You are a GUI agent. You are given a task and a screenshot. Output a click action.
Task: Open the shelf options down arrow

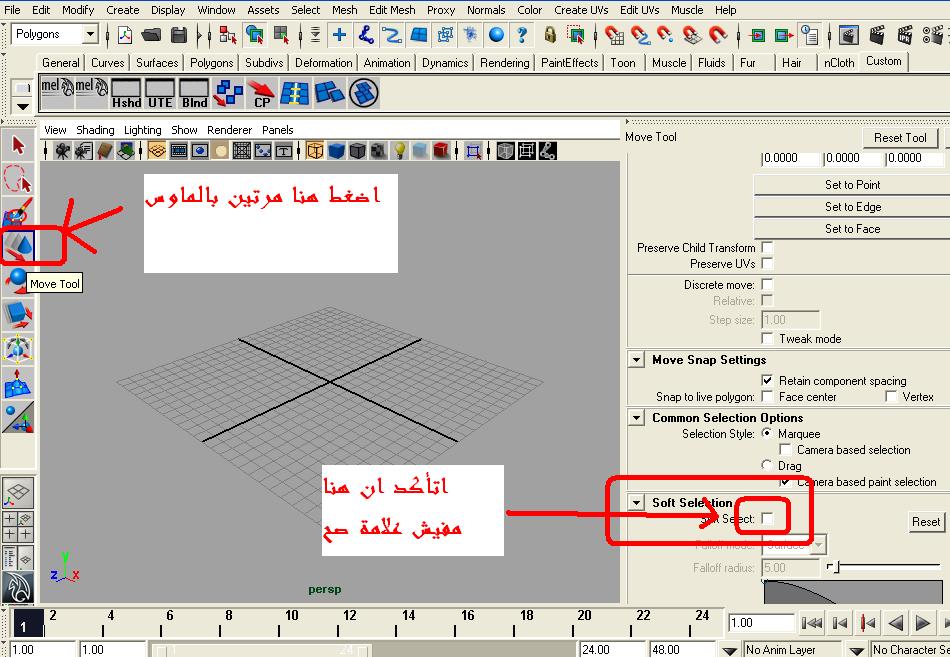click(22, 107)
